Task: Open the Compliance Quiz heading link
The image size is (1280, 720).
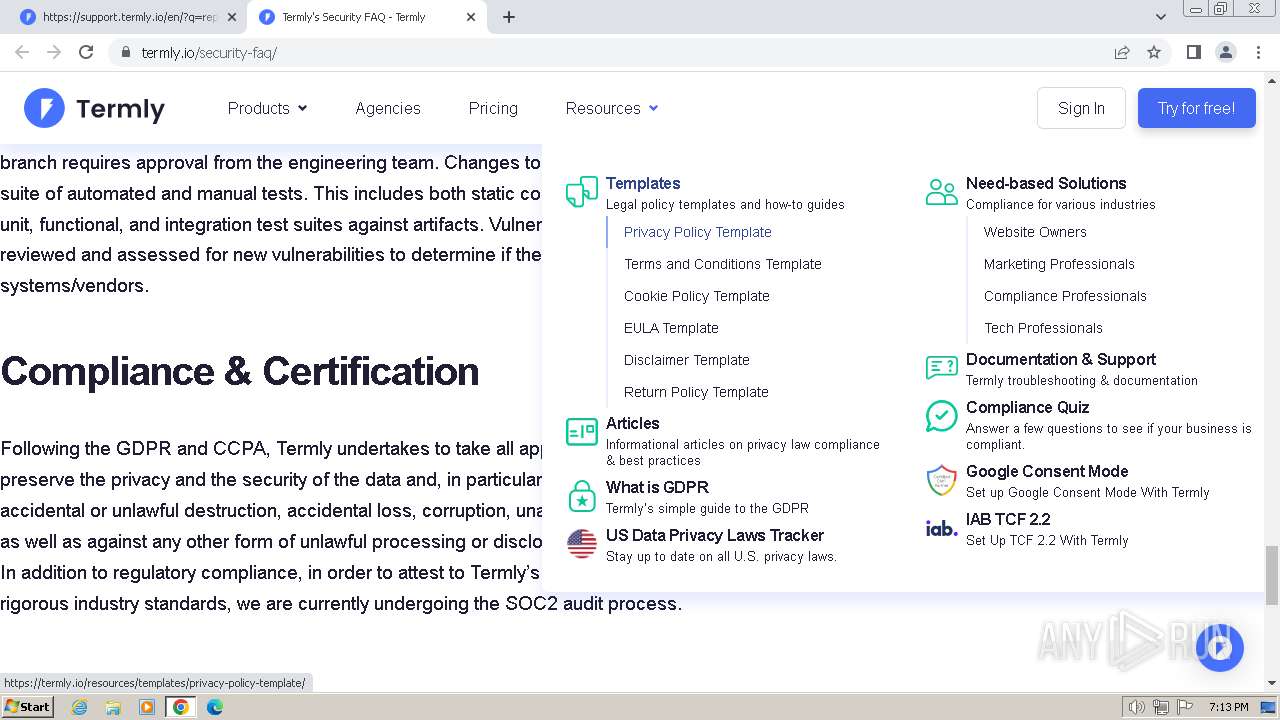Action: [1027, 407]
